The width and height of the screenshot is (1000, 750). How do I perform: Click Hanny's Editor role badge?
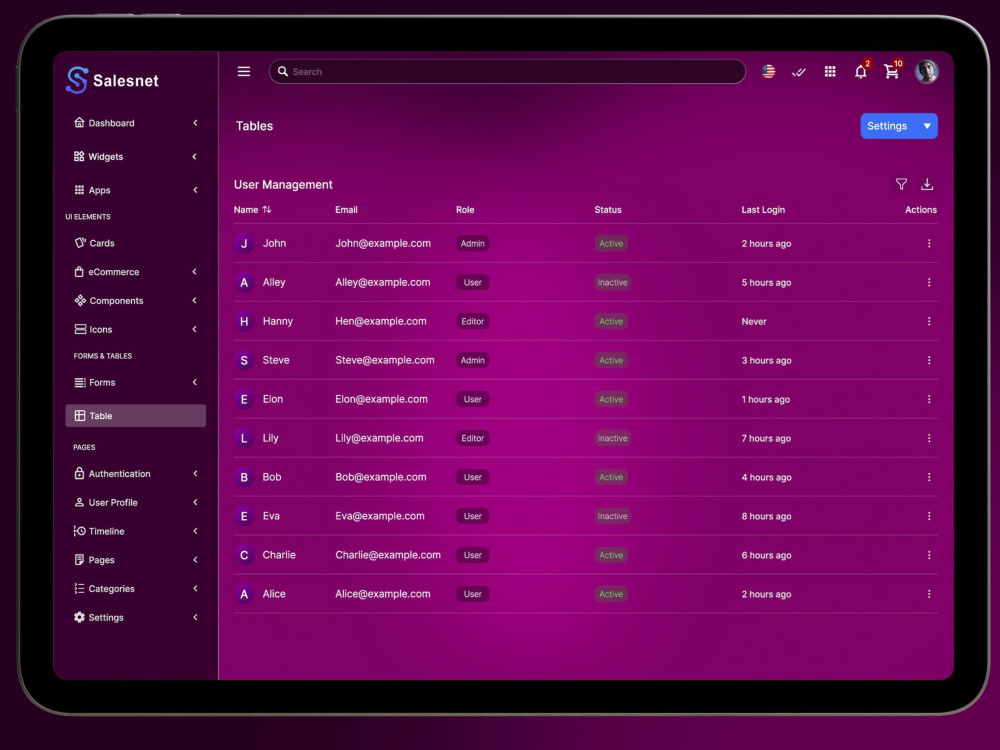(473, 321)
